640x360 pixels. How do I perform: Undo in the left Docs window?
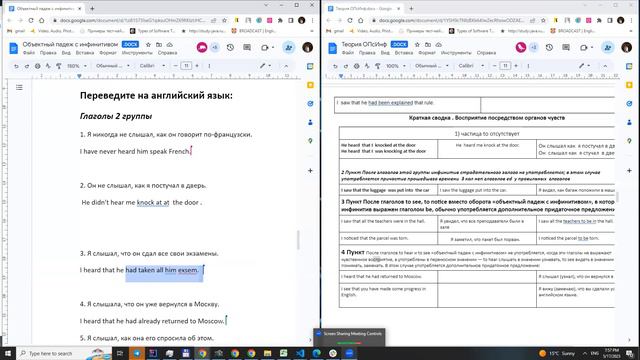(16, 66)
